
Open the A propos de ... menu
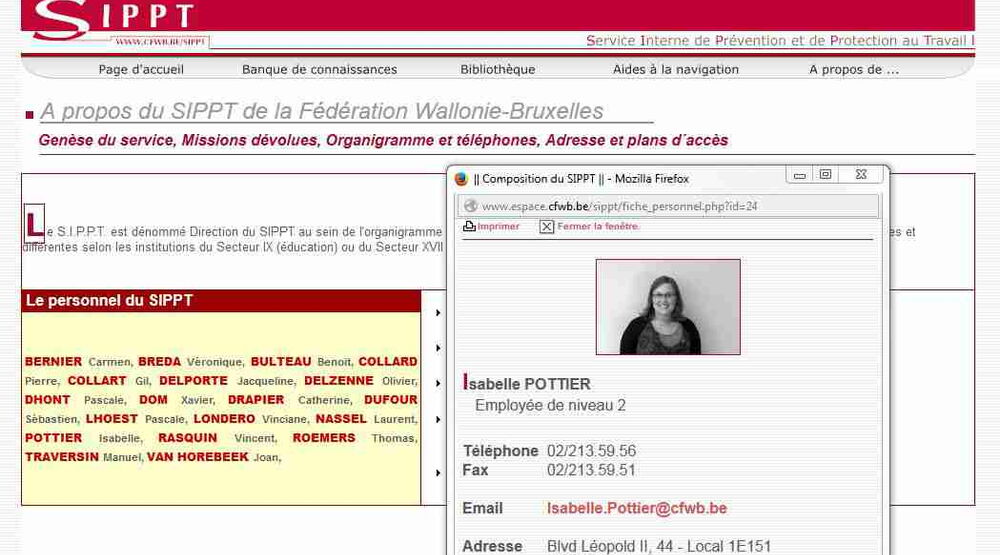click(853, 69)
